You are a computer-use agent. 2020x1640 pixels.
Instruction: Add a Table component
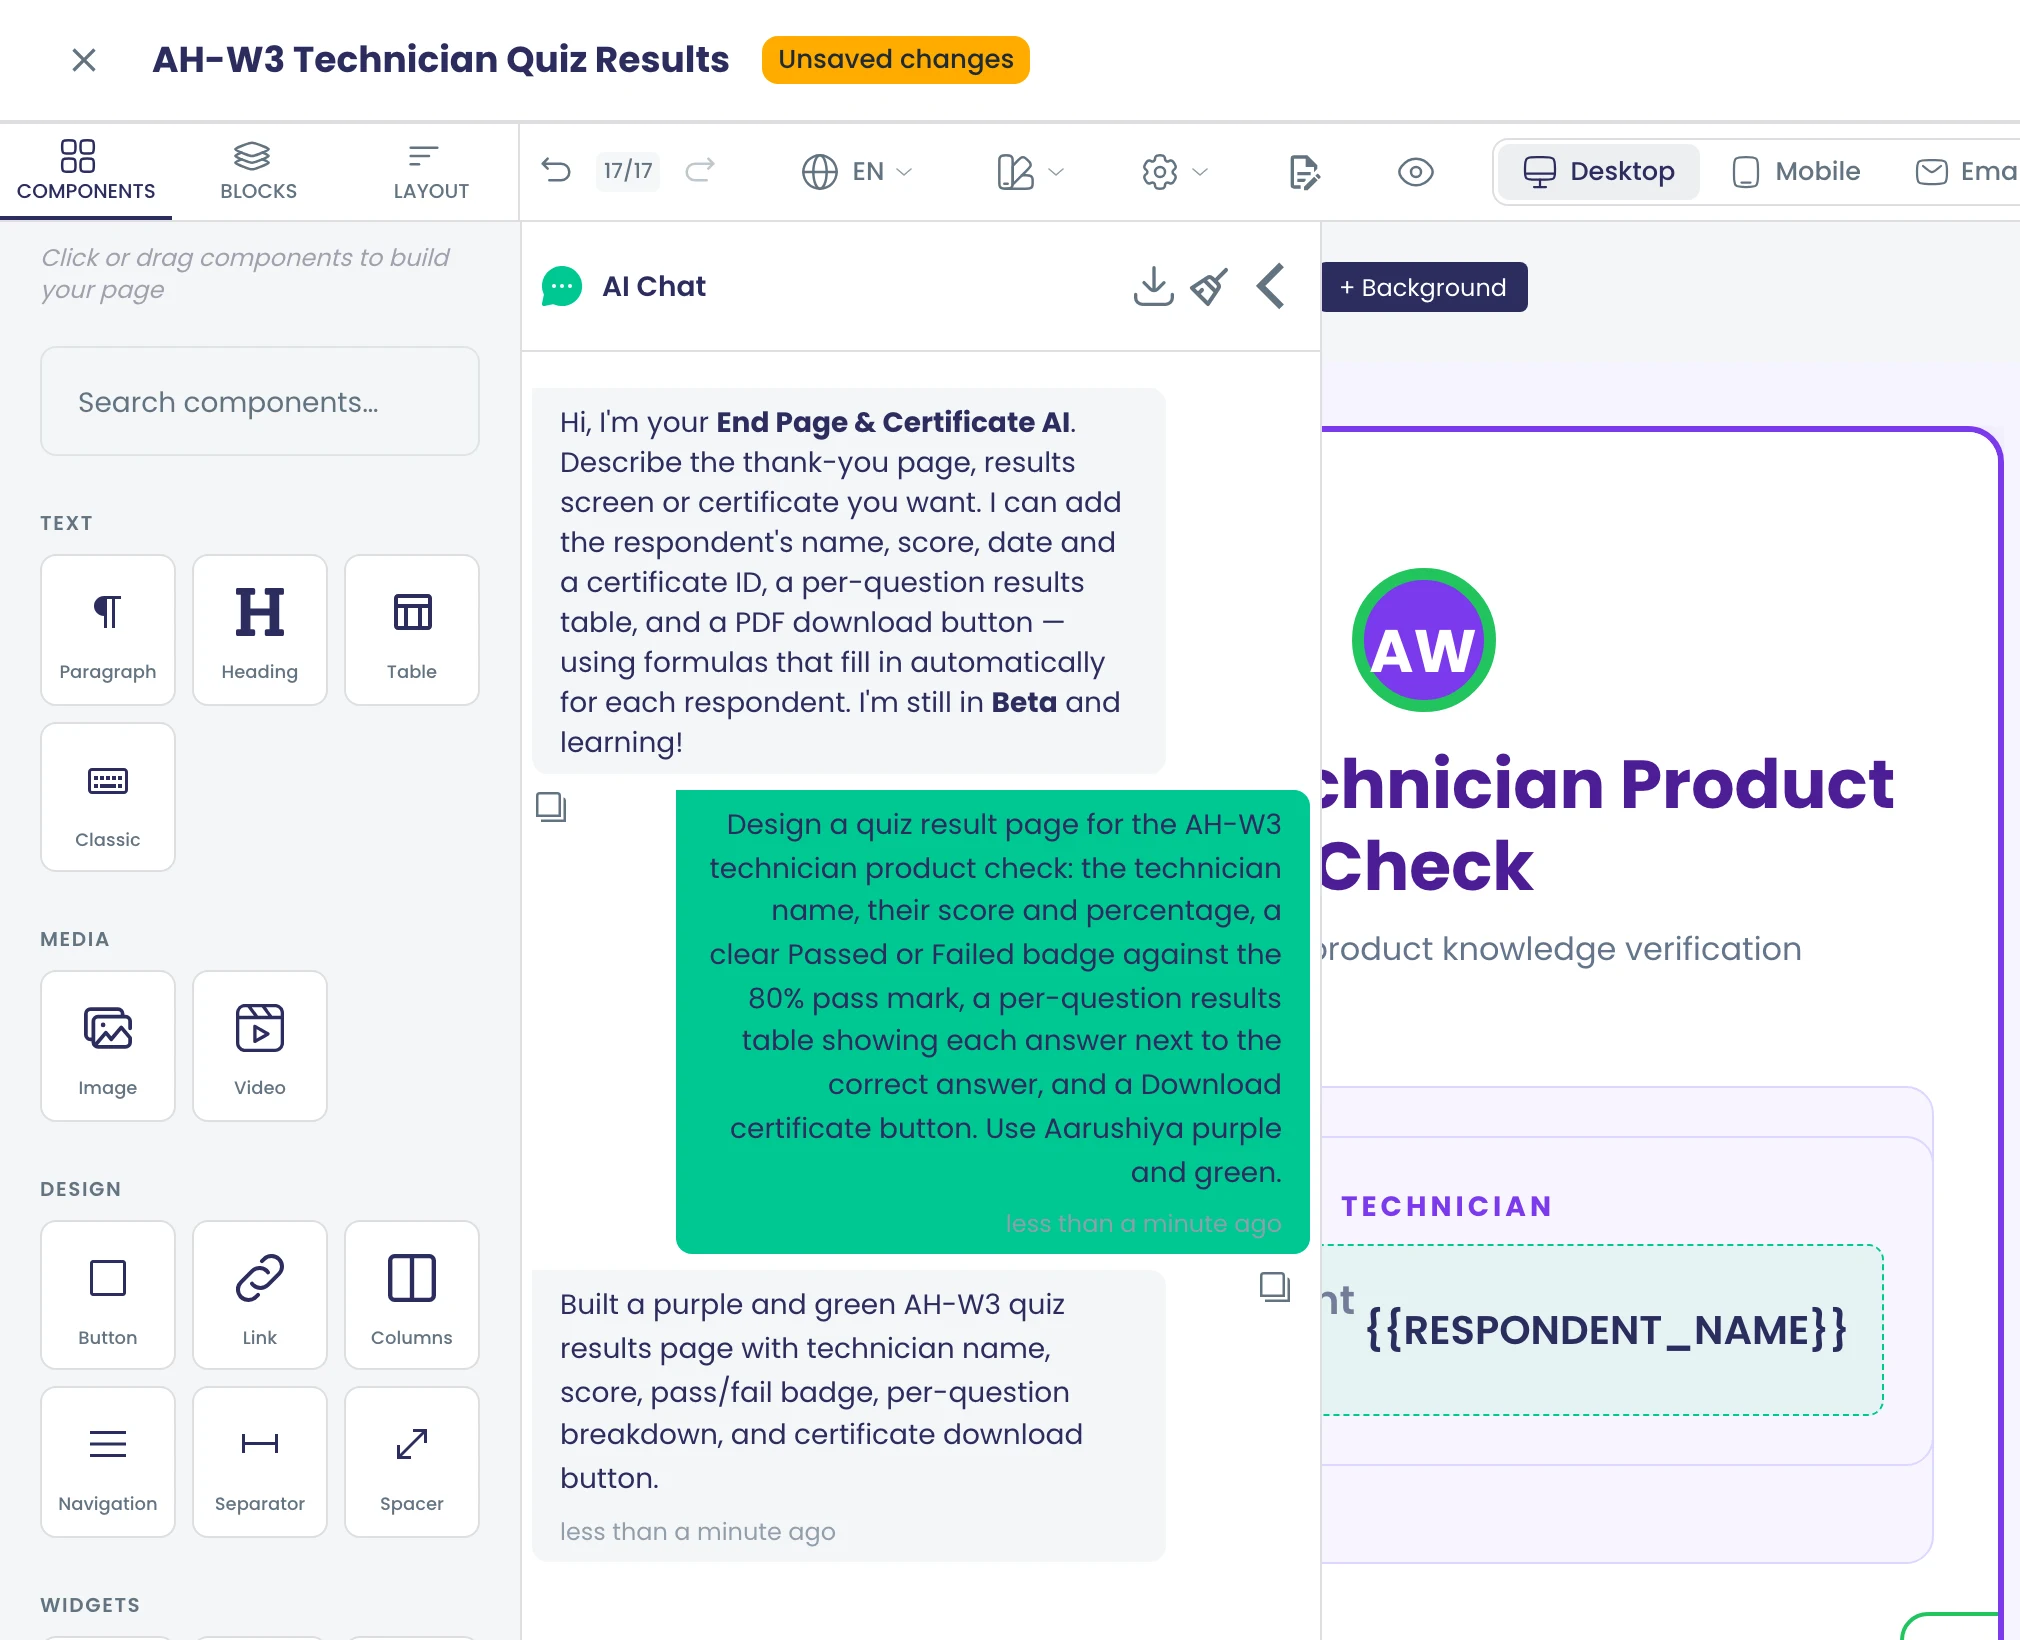(x=412, y=630)
